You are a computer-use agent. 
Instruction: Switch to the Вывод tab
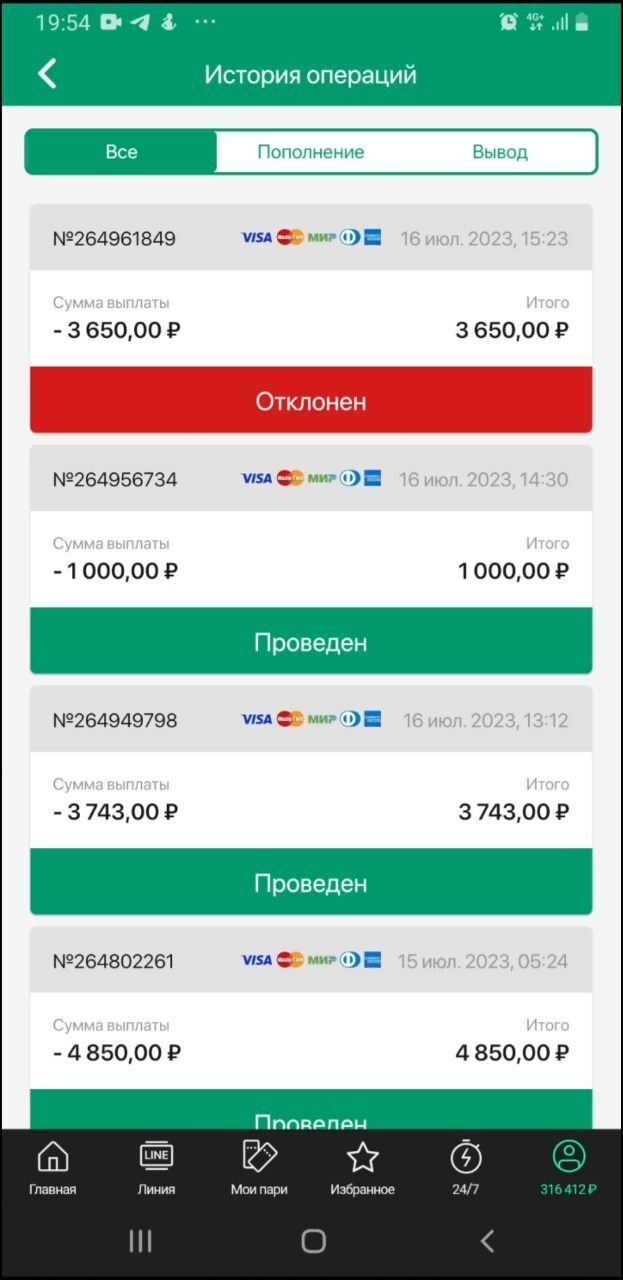[500, 152]
